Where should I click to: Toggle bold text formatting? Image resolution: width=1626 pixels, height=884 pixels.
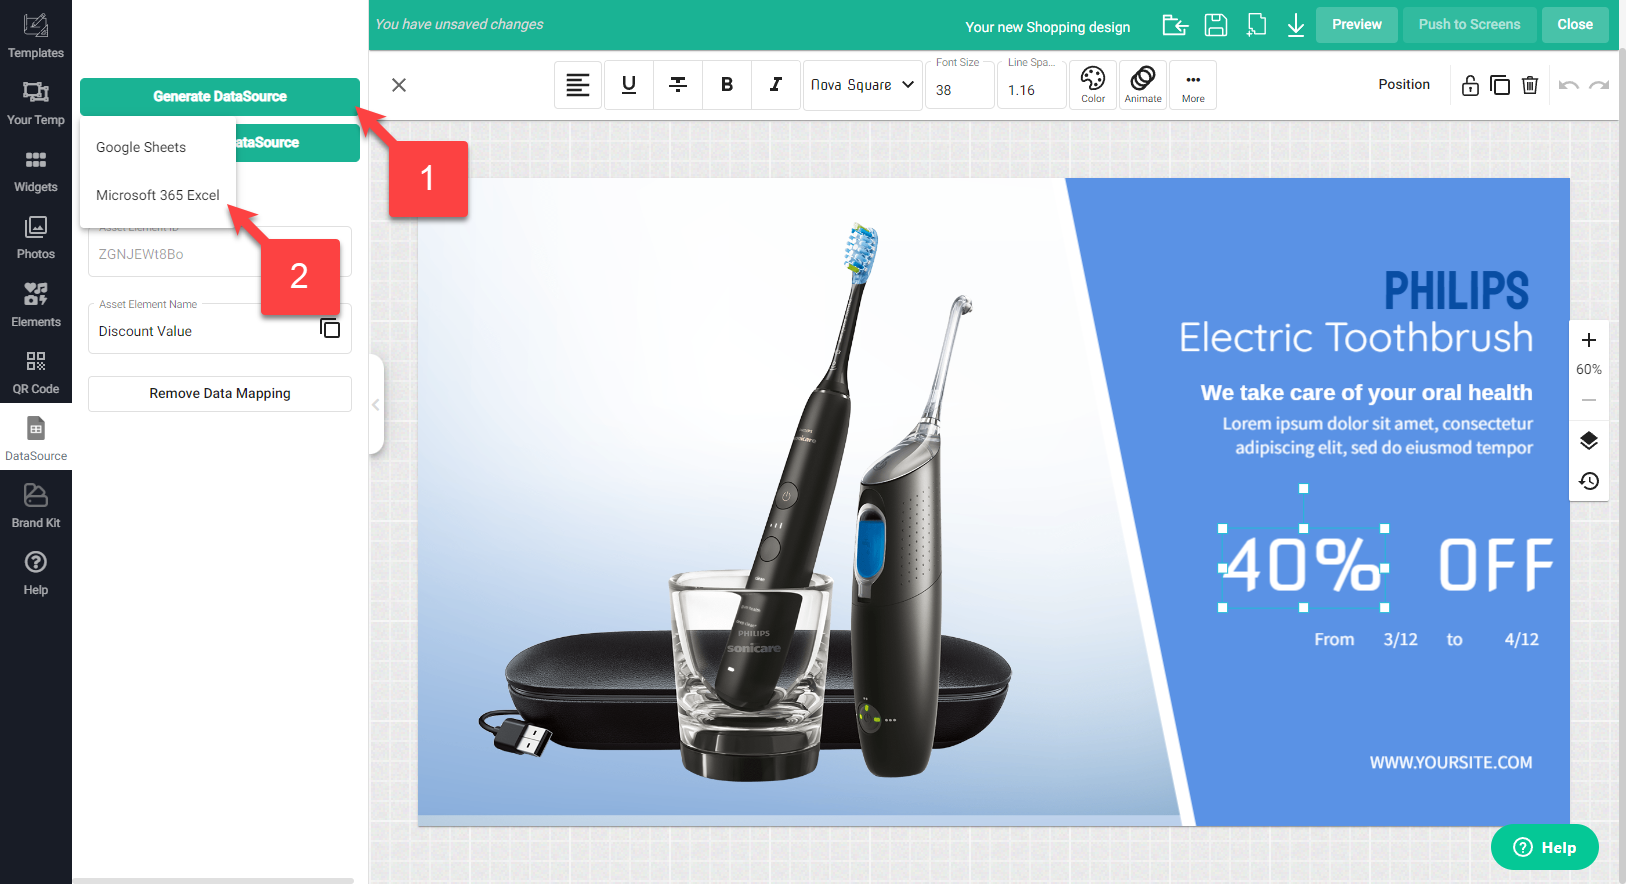(x=727, y=85)
